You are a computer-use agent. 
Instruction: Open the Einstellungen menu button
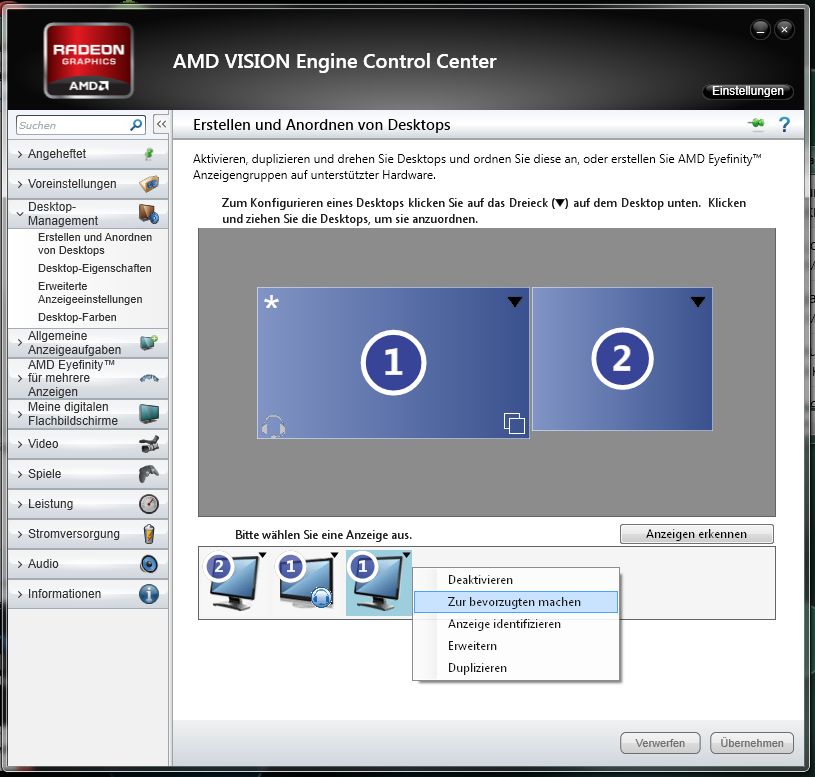[x=747, y=91]
